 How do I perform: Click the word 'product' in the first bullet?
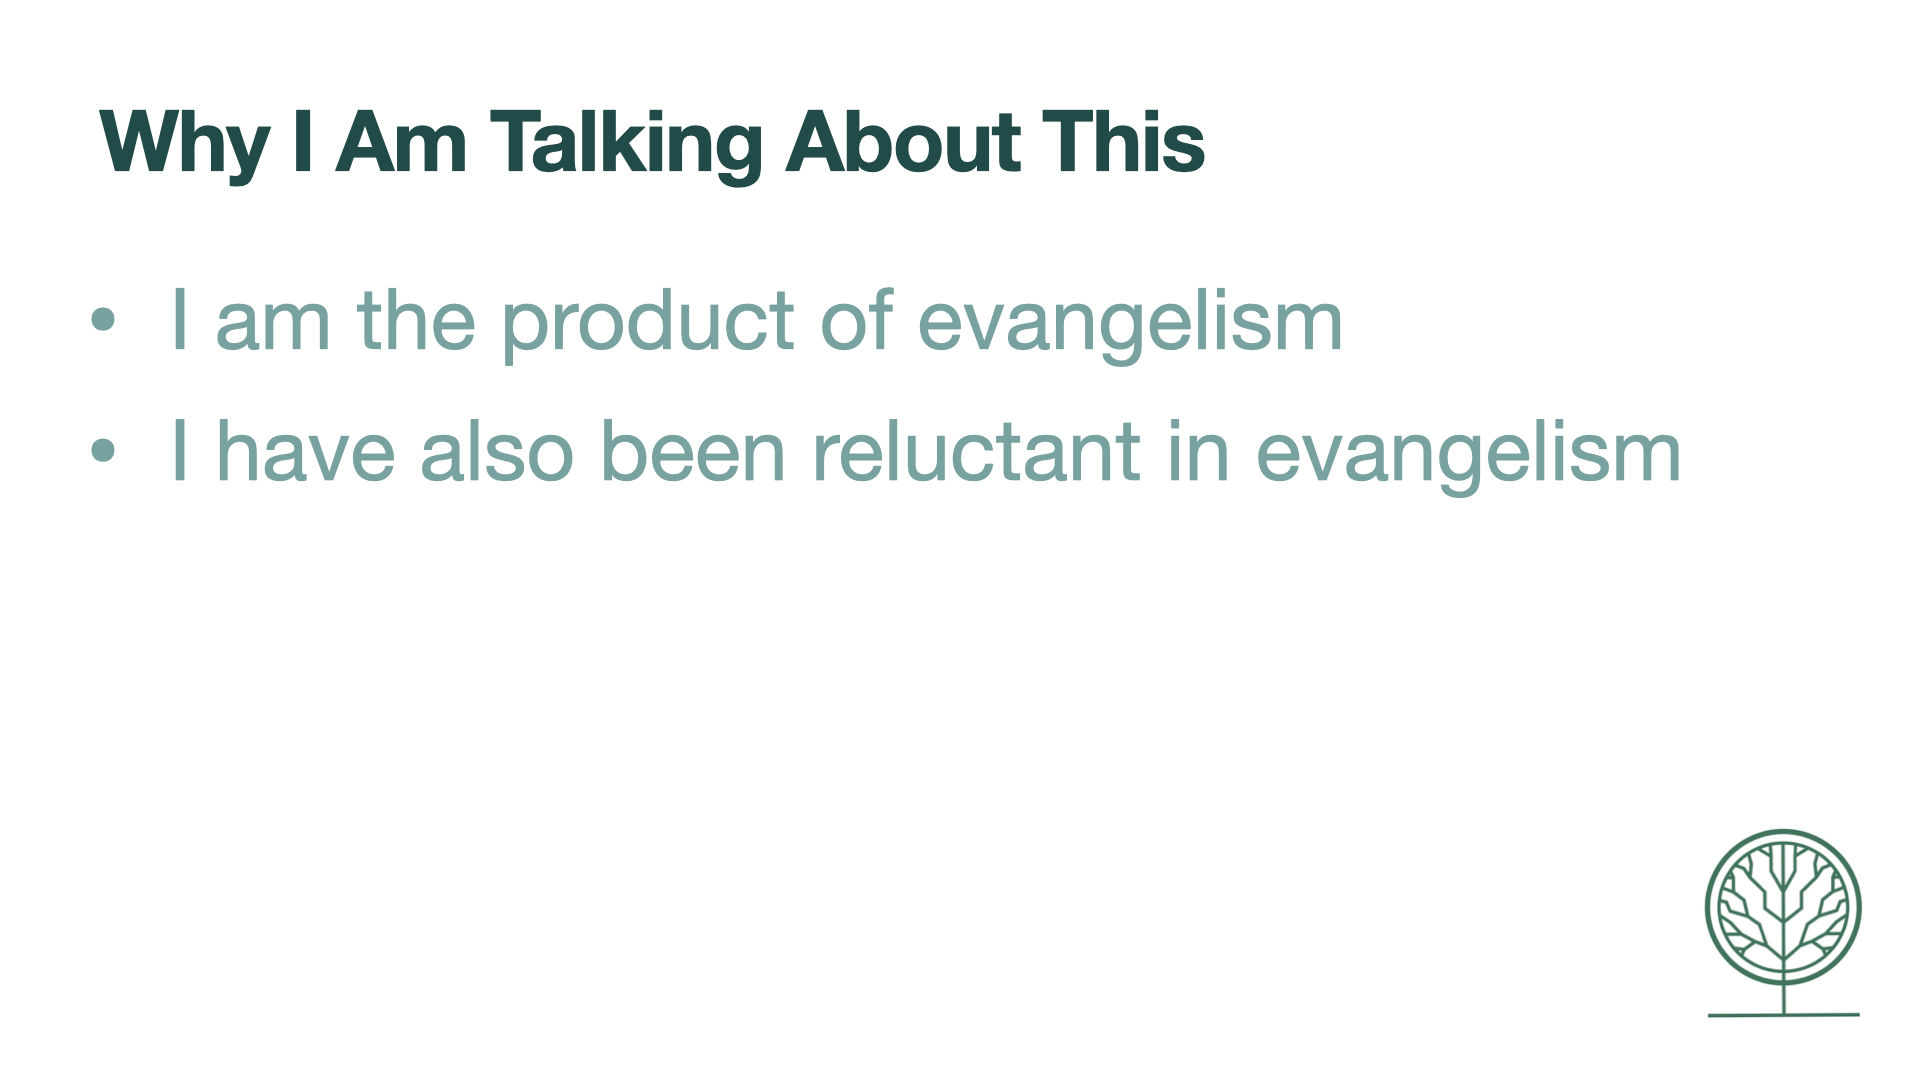(648, 322)
